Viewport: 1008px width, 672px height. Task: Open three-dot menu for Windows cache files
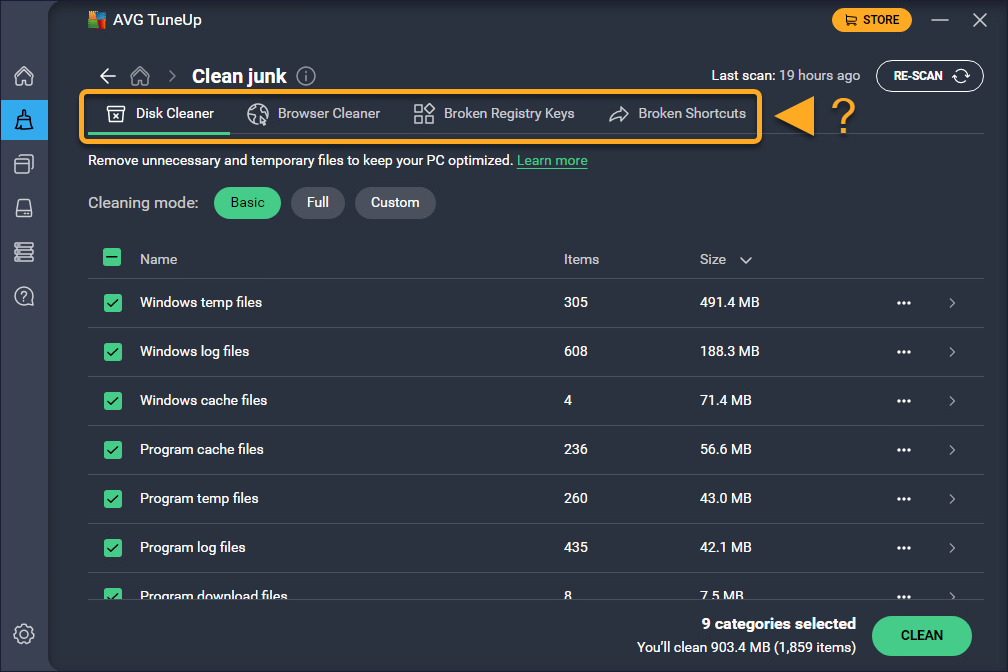[x=904, y=401]
